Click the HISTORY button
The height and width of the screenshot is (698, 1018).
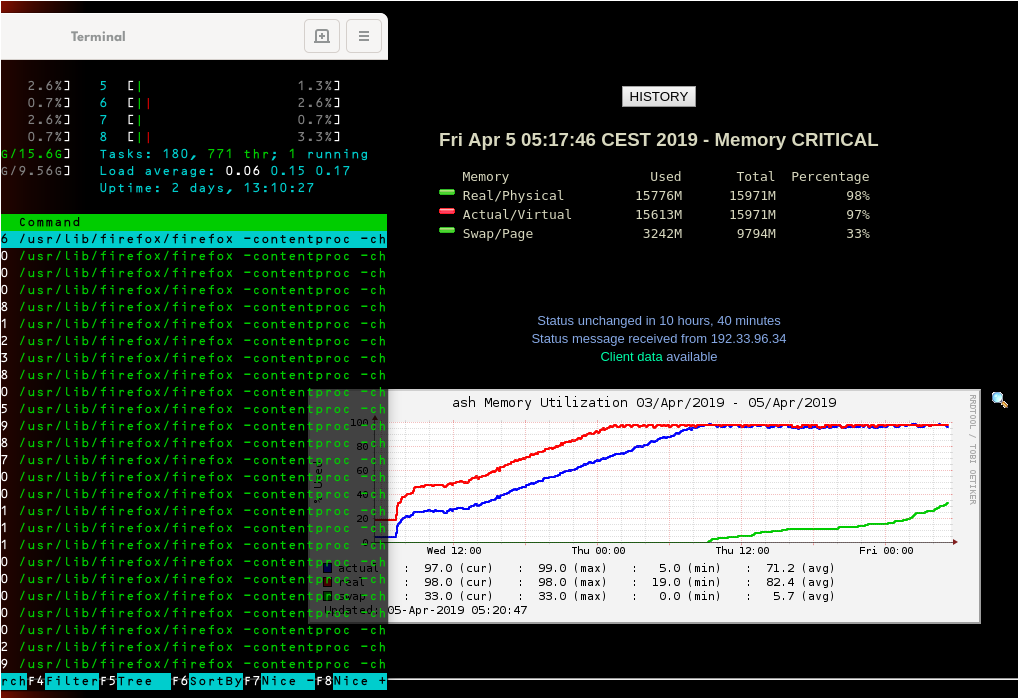[x=658, y=97]
